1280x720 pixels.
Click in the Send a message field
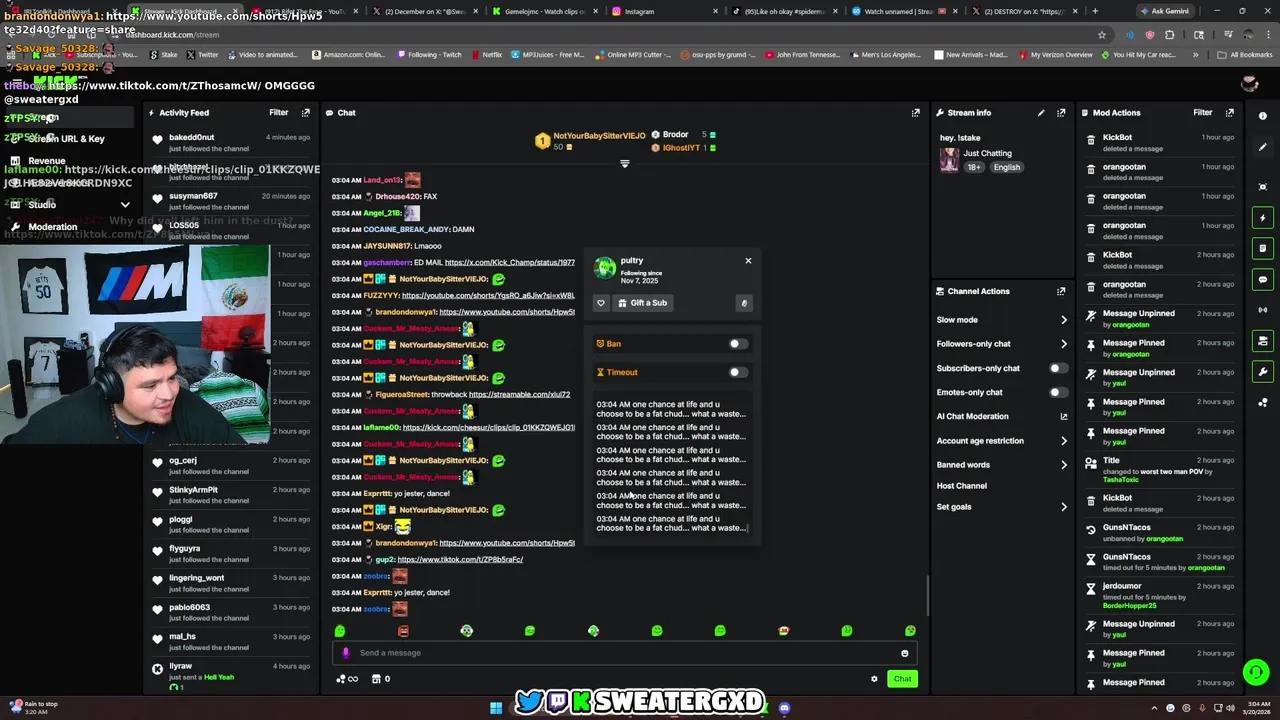click(x=622, y=653)
